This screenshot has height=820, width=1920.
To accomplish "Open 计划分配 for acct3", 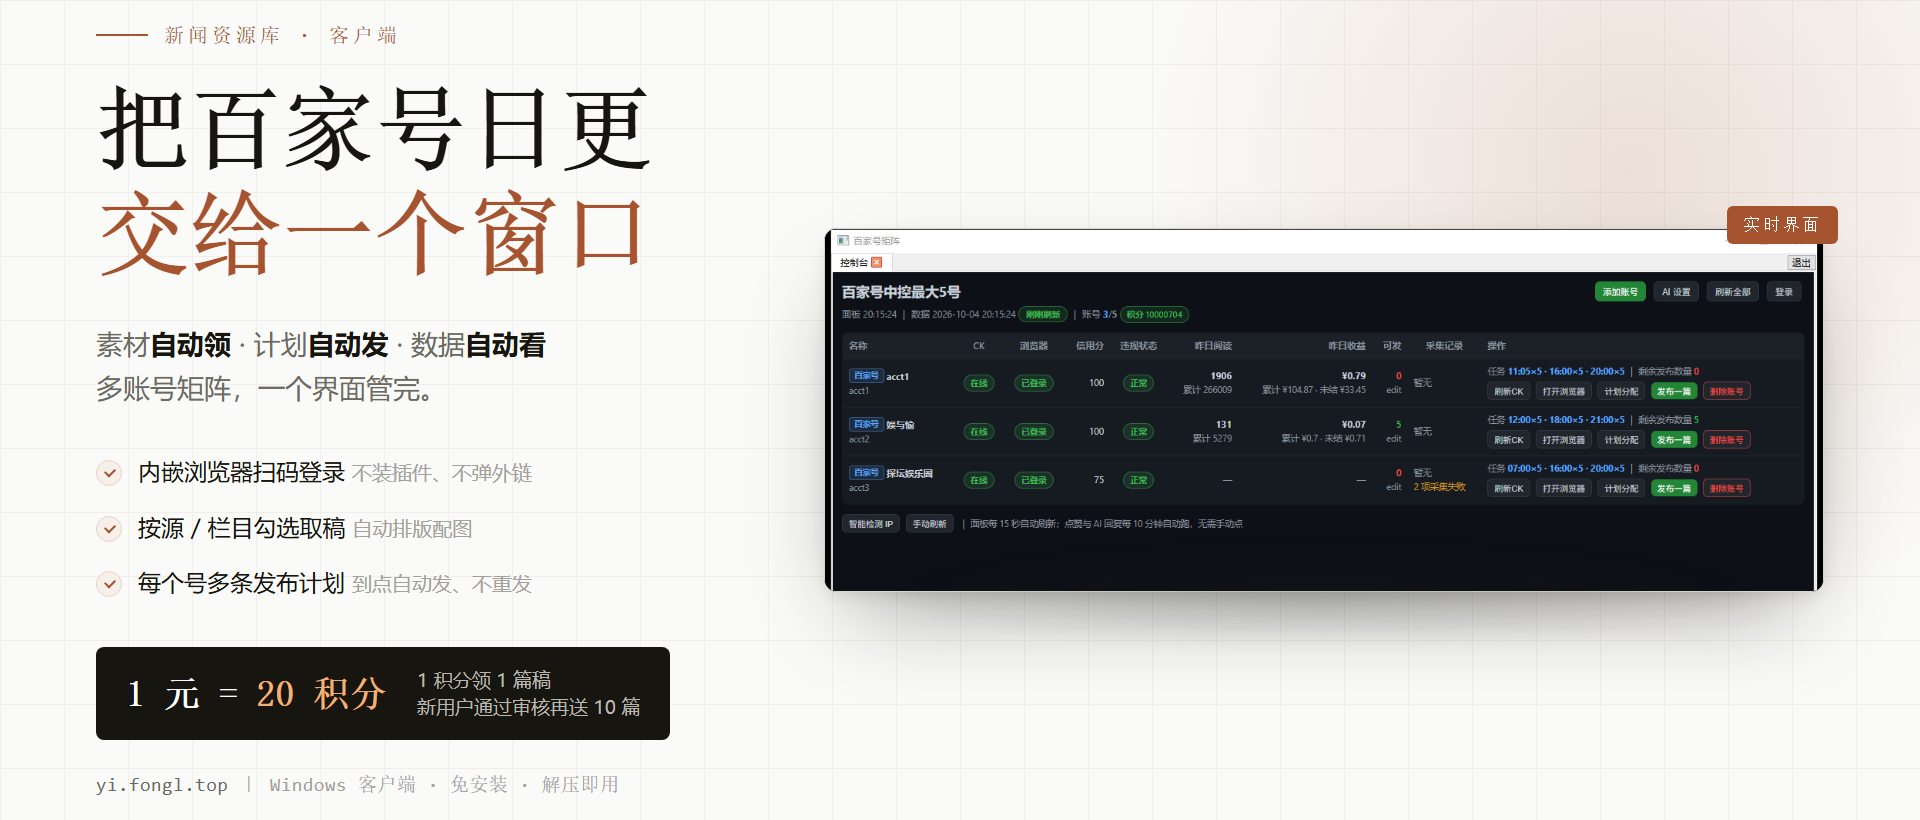I will [1621, 489].
